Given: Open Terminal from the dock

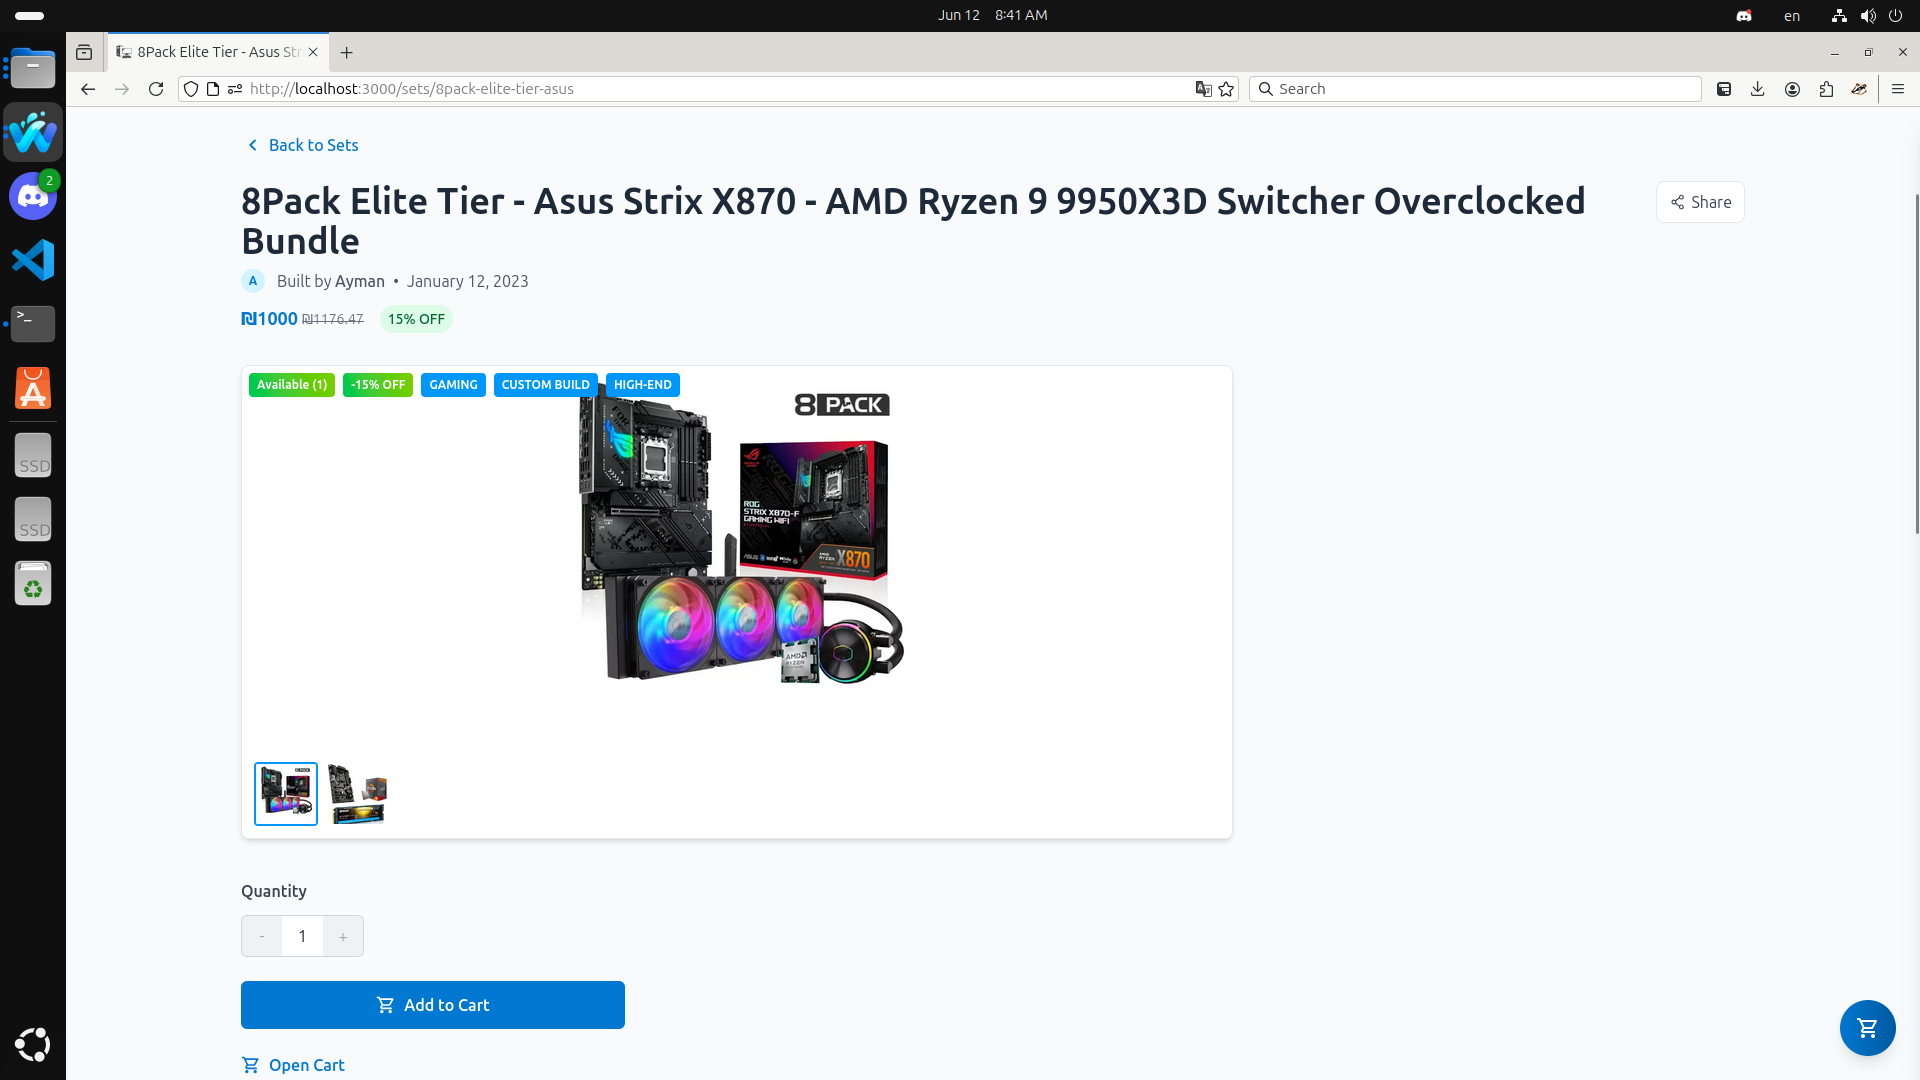Looking at the screenshot, I should (x=33, y=324).
